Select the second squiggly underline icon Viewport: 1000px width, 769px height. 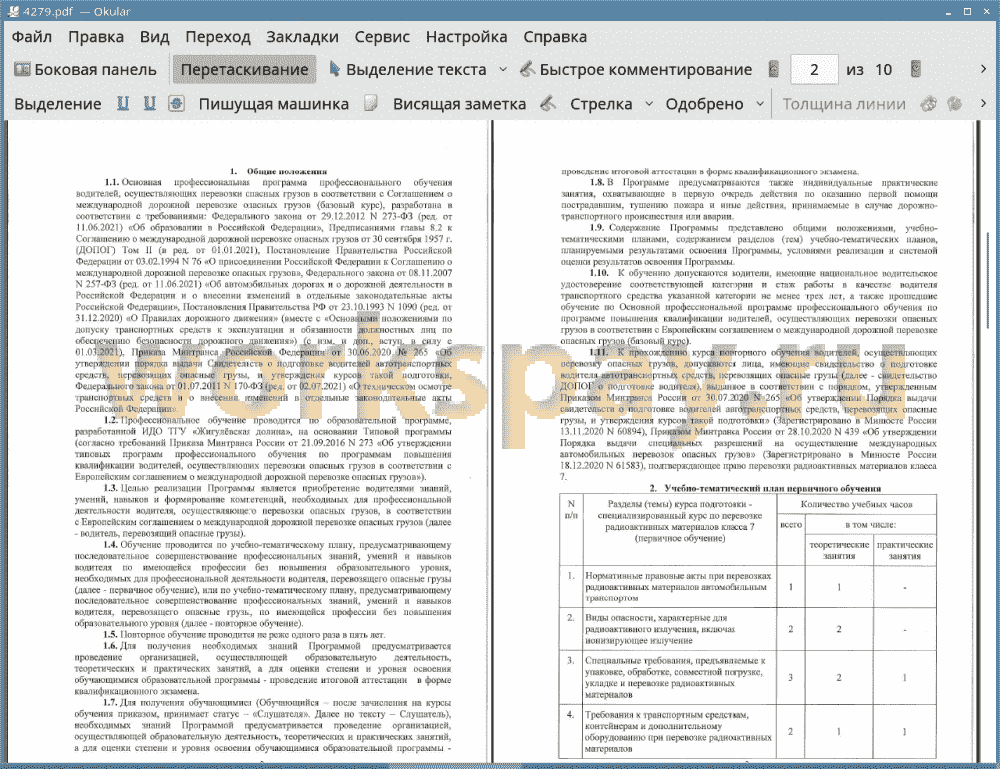149,104
